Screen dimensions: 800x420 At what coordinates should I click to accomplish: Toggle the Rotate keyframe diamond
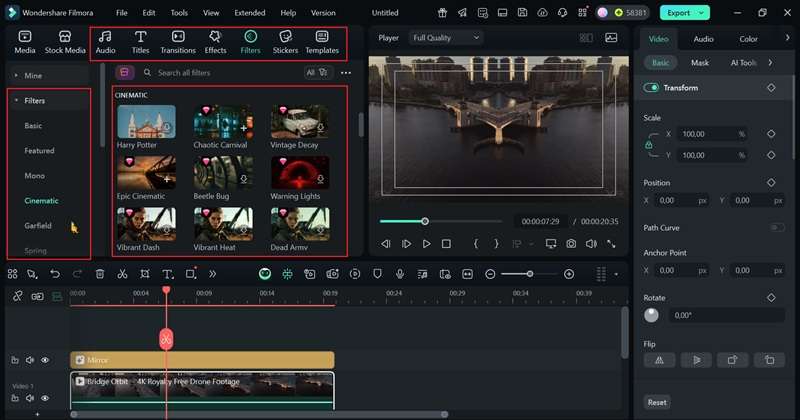(x=771, y=298)
